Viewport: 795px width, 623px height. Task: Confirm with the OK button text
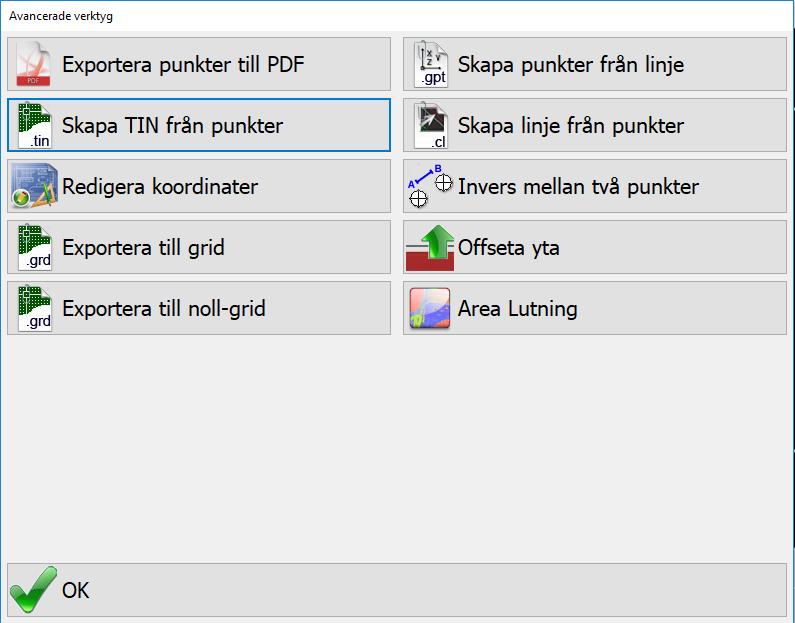pos(76,590)
